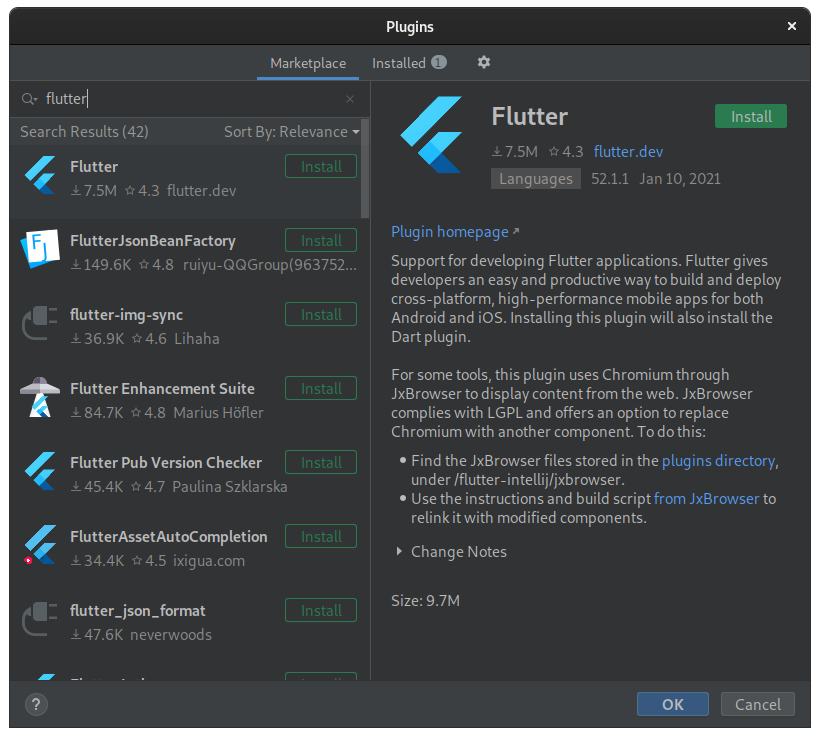The height and width of the screenshot is (737, 820).
Task: Open the flutter.dev vendor link
Action: [628, 152]
